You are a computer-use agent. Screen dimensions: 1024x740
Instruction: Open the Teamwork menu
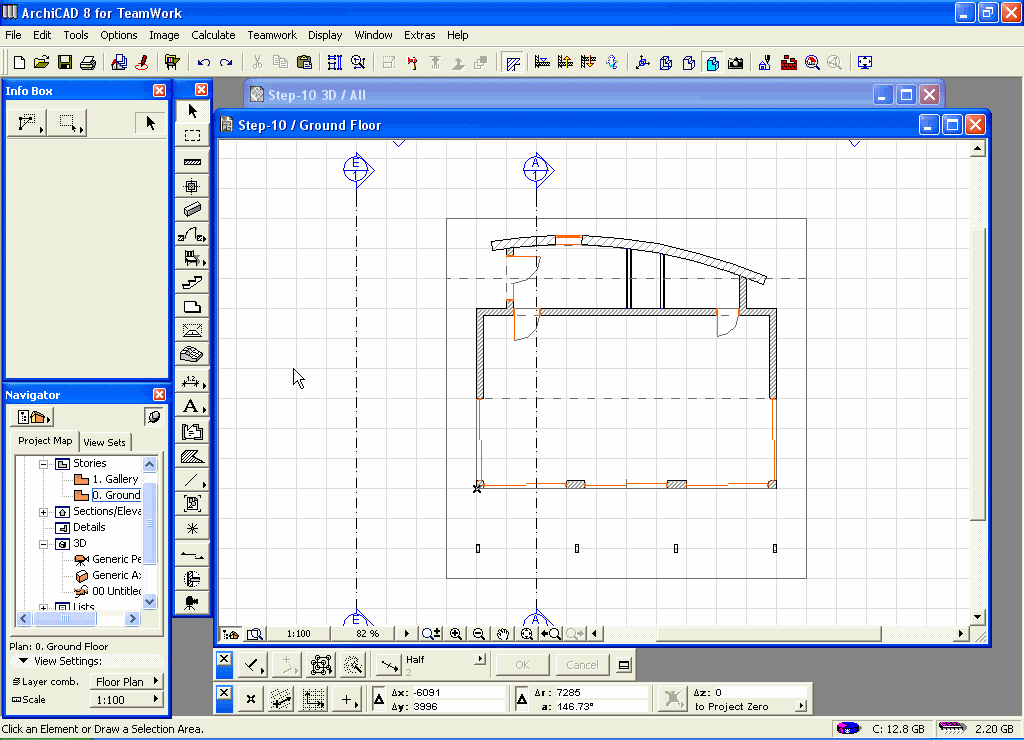click(272, 35)
